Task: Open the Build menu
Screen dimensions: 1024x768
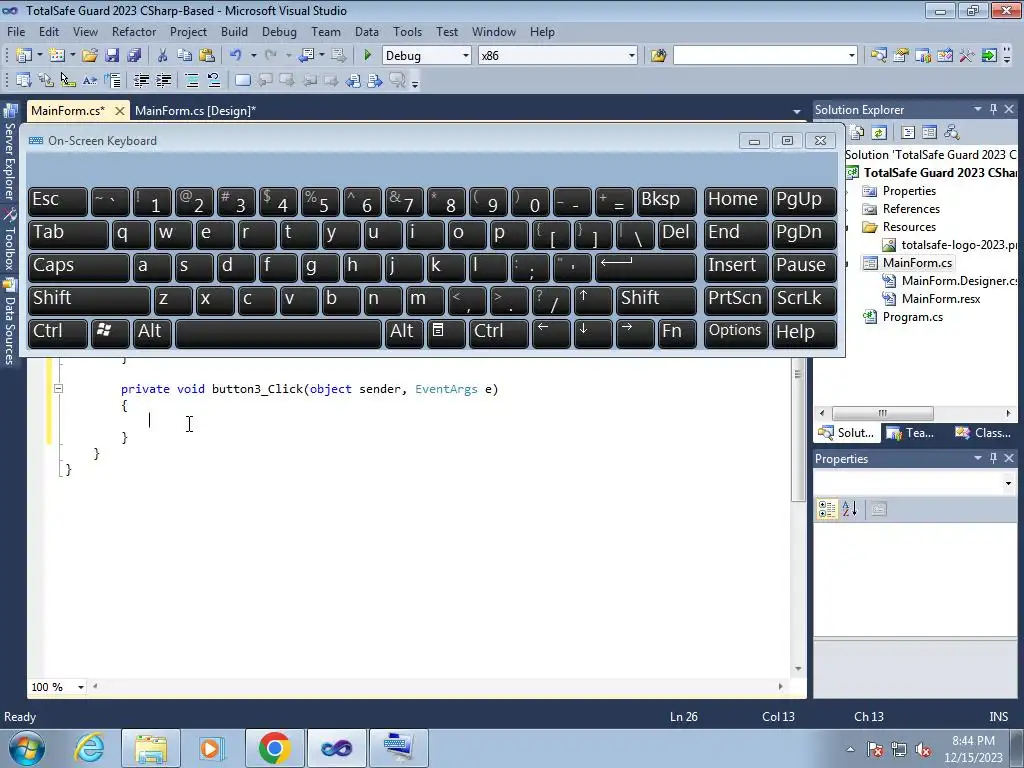Action: pos(234,31)
